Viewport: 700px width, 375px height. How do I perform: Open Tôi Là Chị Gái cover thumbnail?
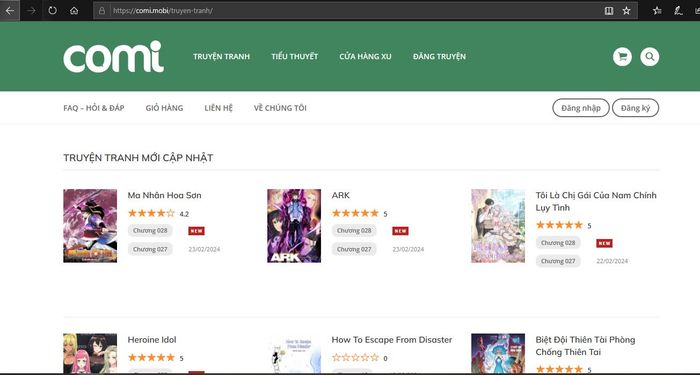[x=498, y=226]
